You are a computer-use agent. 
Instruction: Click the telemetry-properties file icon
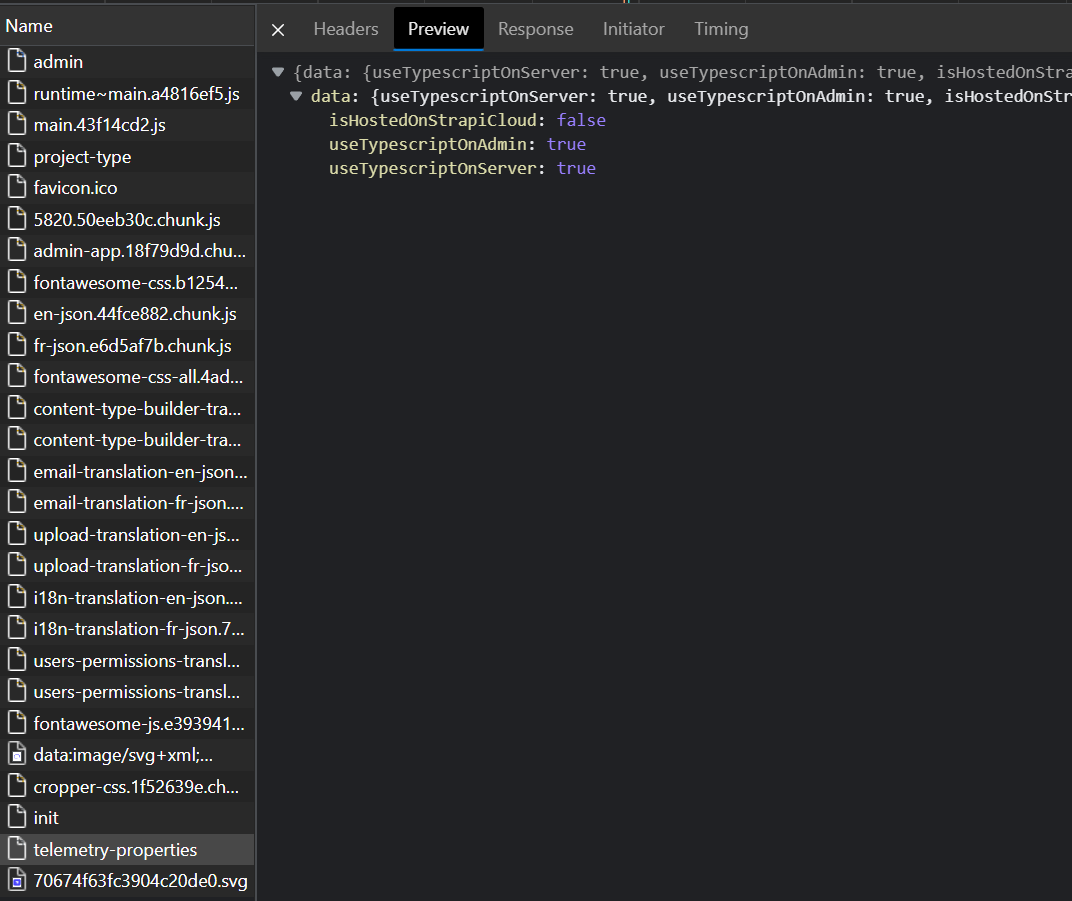click(x=17, y=849)
